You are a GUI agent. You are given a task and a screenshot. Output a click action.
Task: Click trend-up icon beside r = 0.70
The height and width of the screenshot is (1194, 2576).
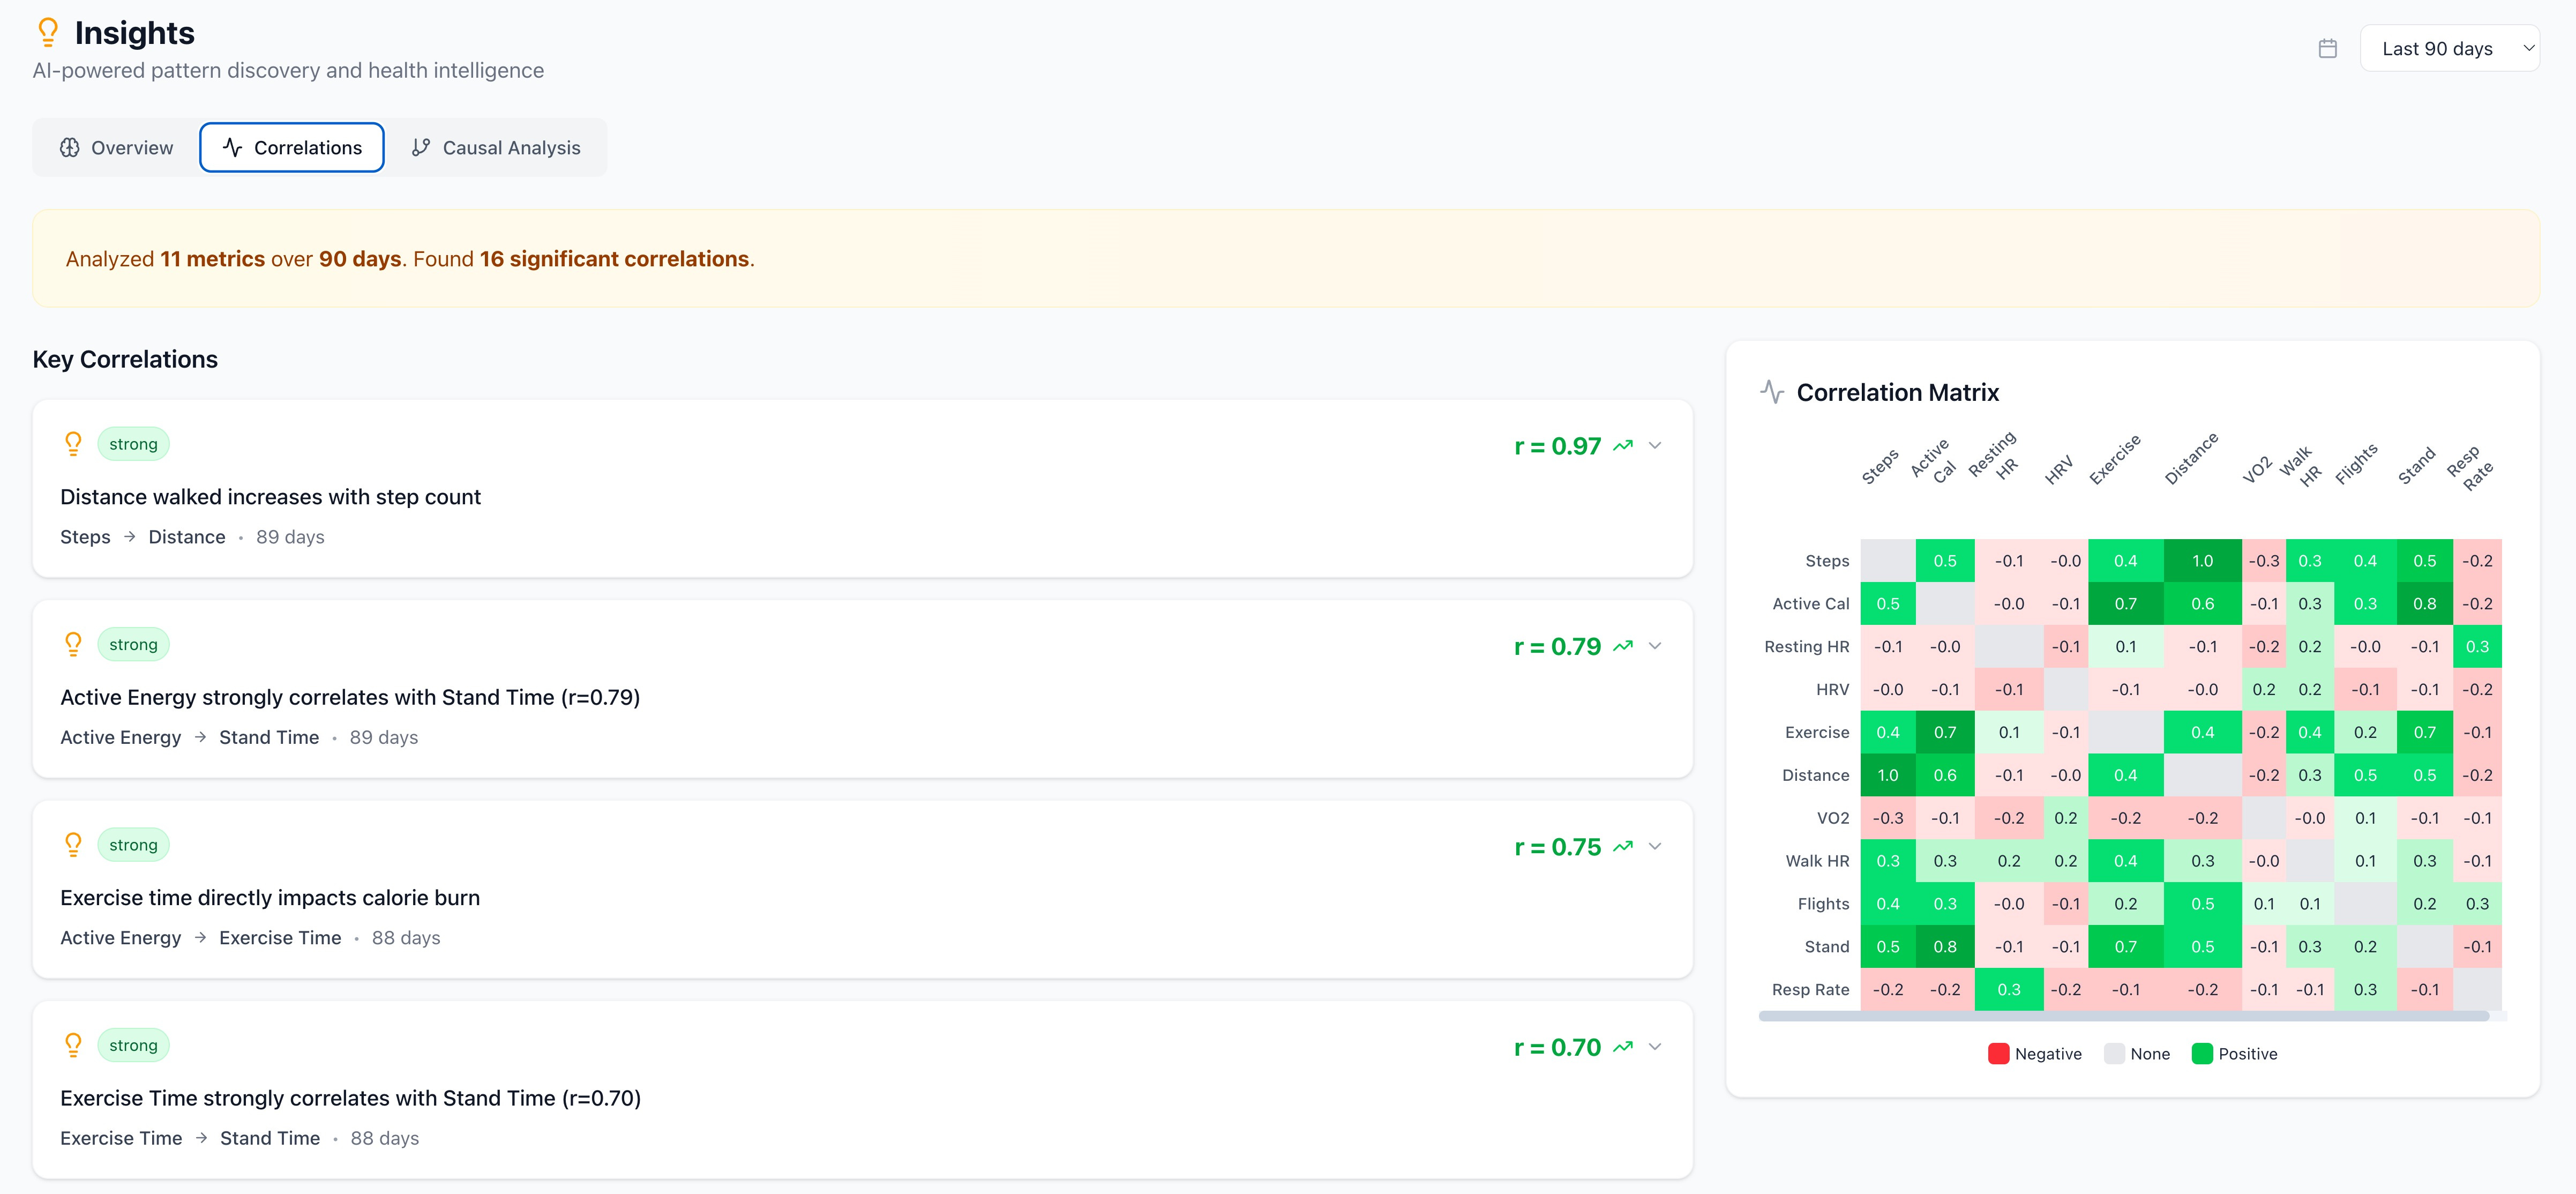(1623, 1048)
